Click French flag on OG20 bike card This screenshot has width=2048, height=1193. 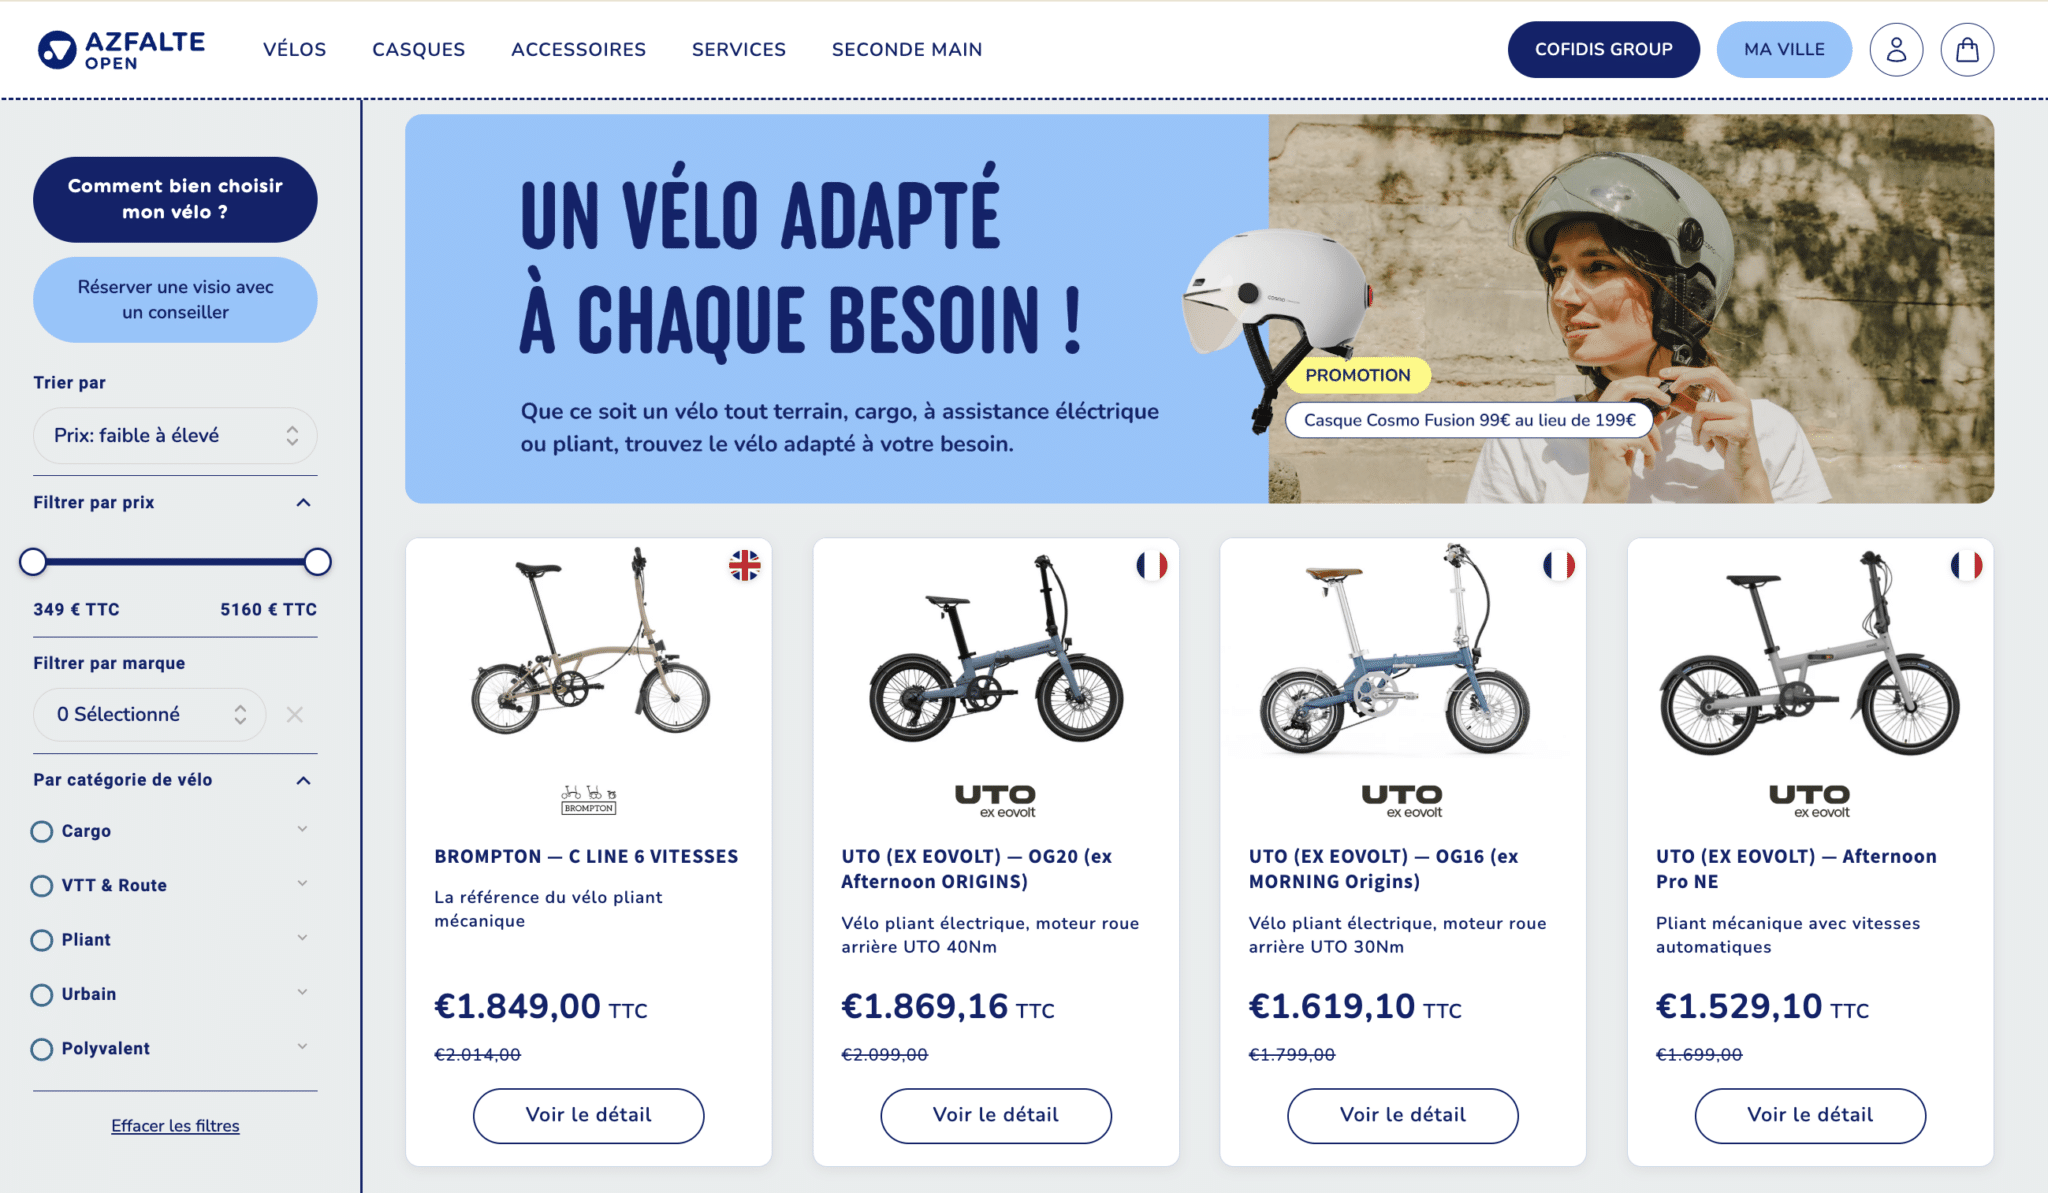pyautogui.click(x=1151, y=565)
